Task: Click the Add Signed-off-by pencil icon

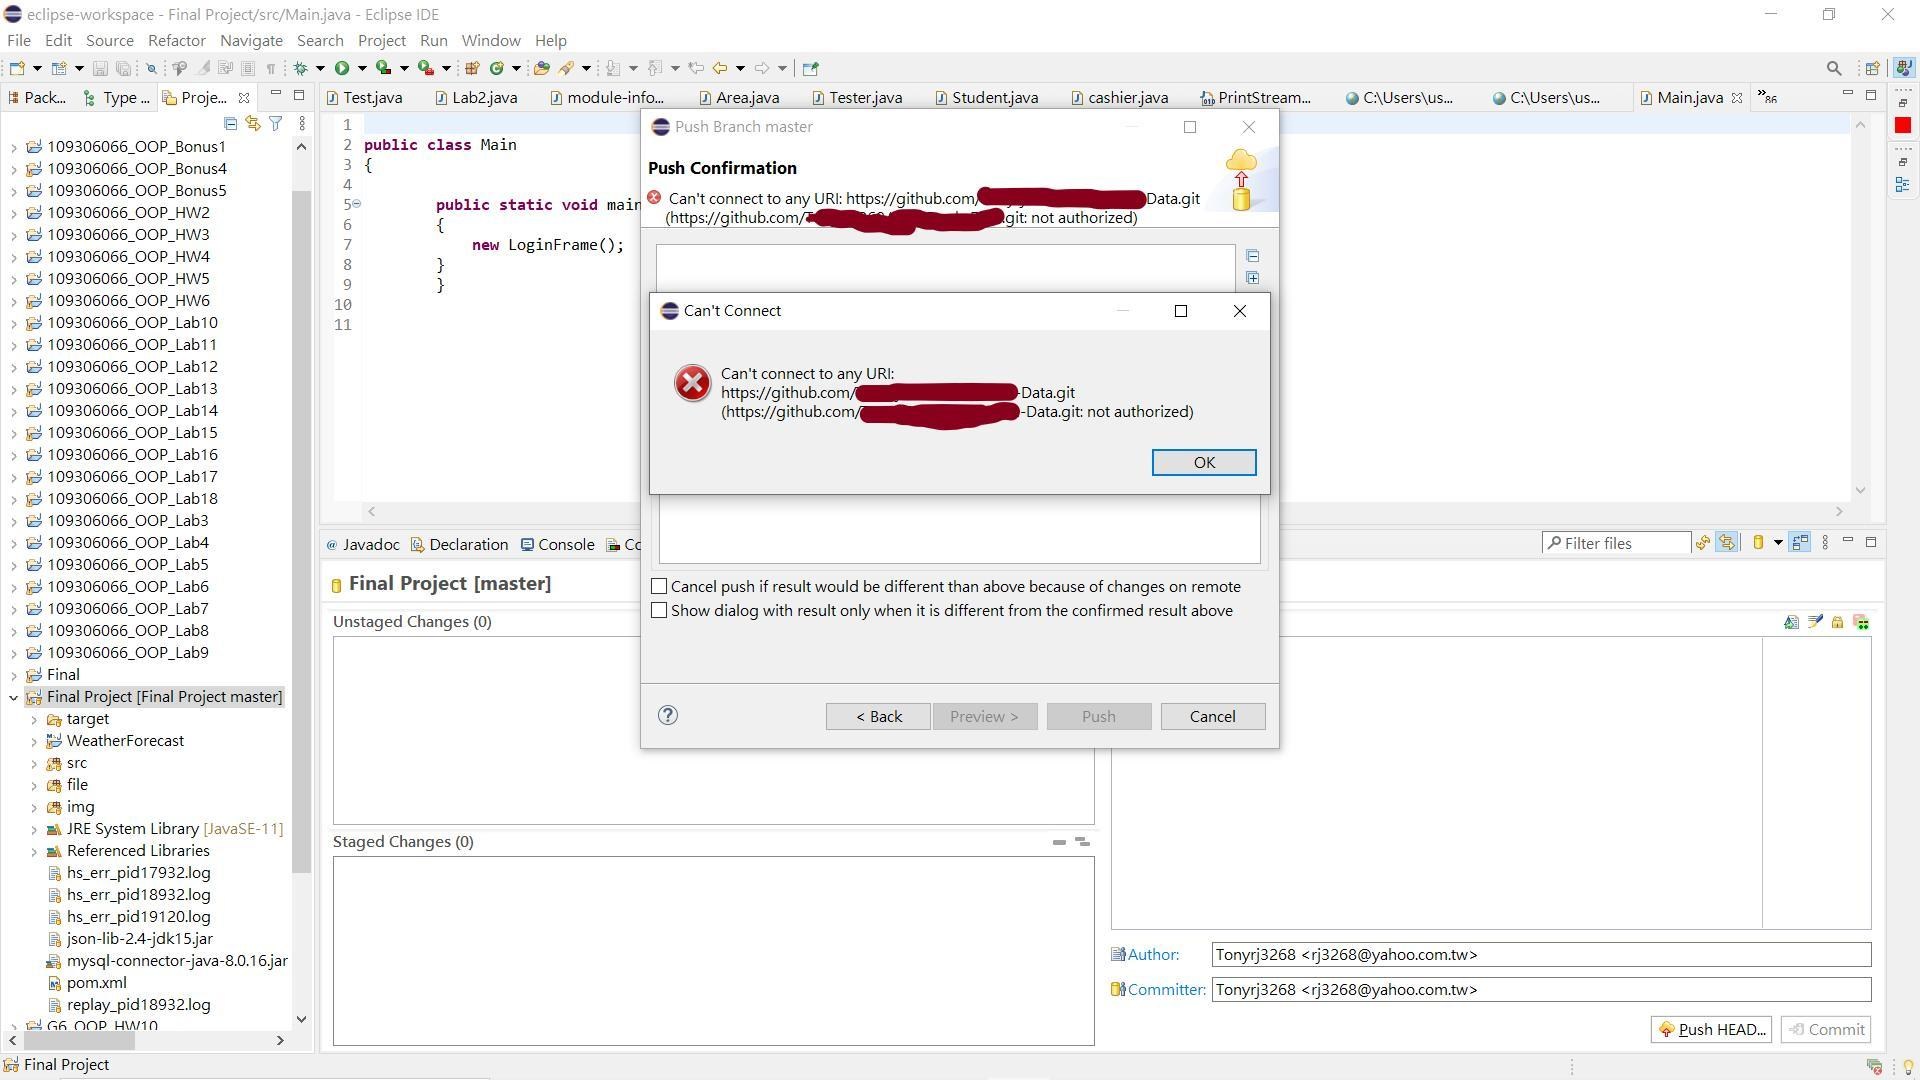Action: point(1815,622)
